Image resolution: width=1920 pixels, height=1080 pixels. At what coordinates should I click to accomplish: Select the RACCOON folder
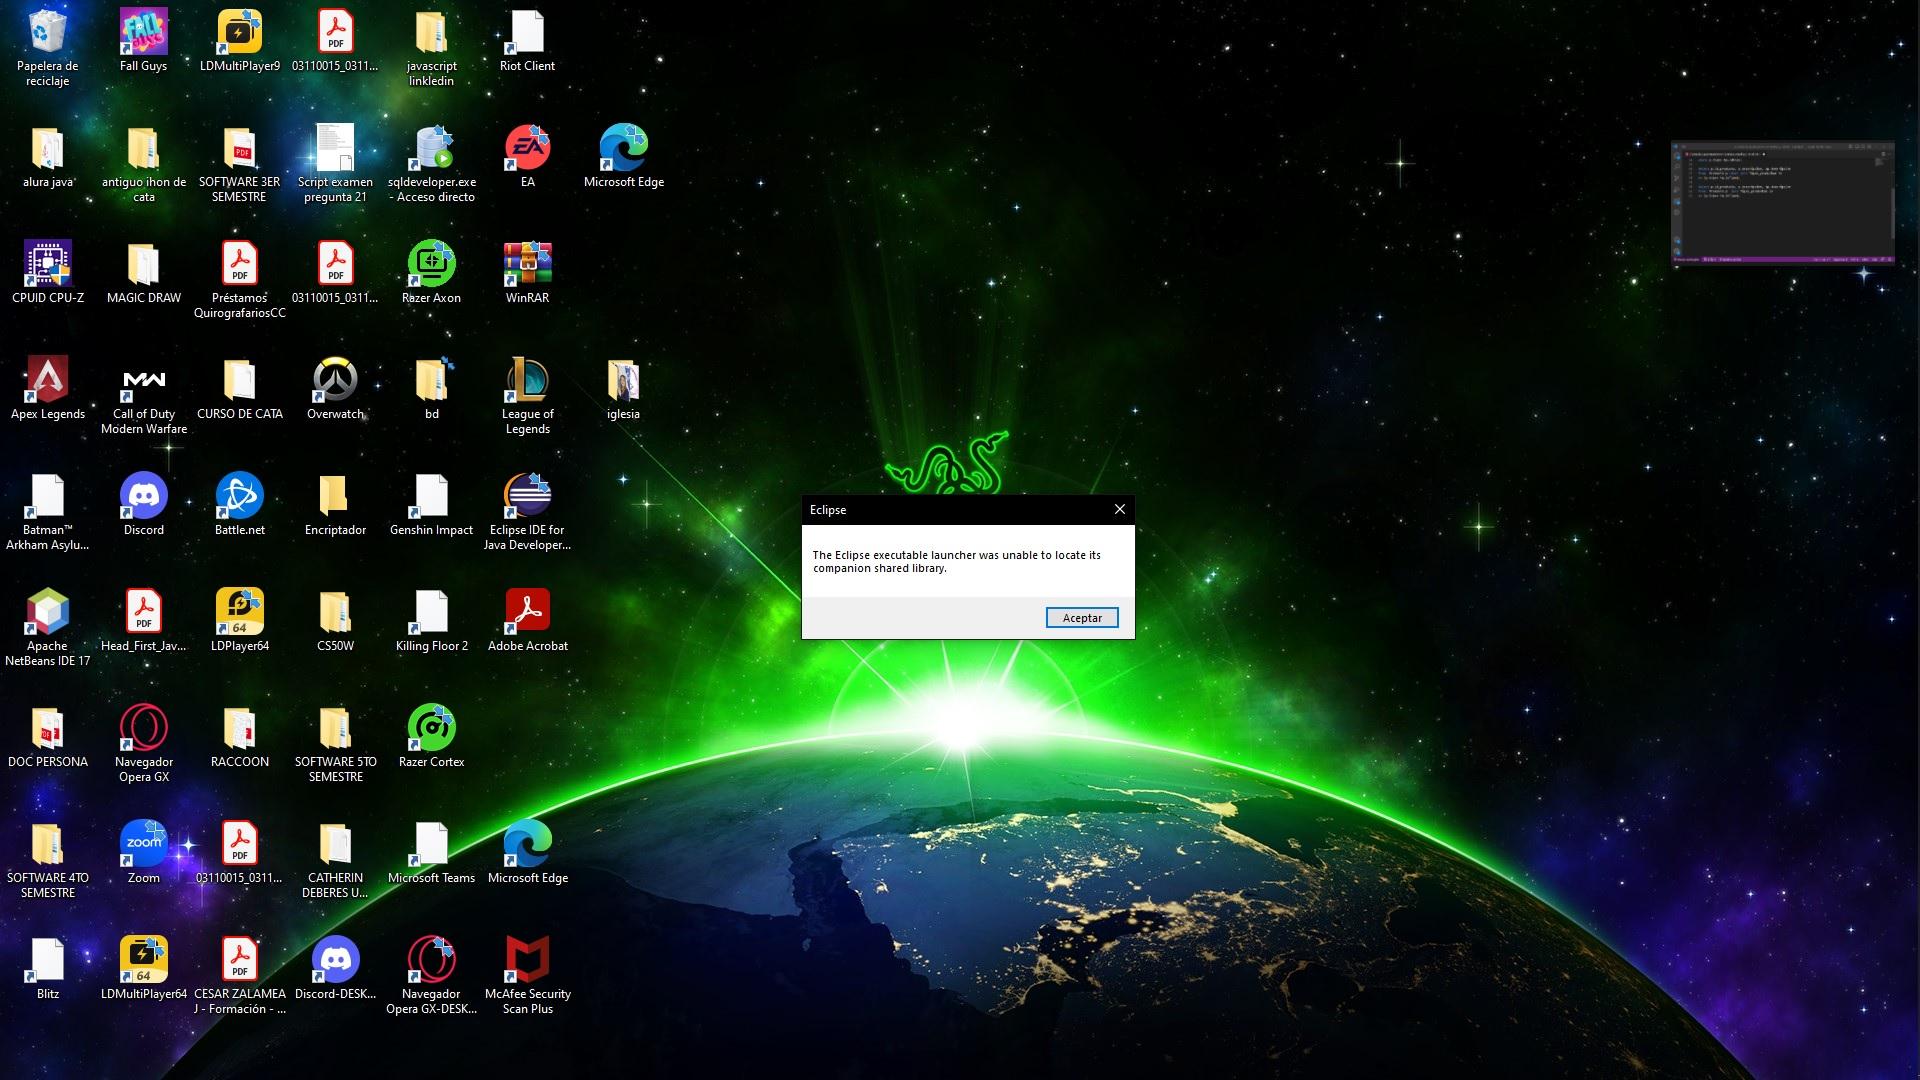coord(239,736)
